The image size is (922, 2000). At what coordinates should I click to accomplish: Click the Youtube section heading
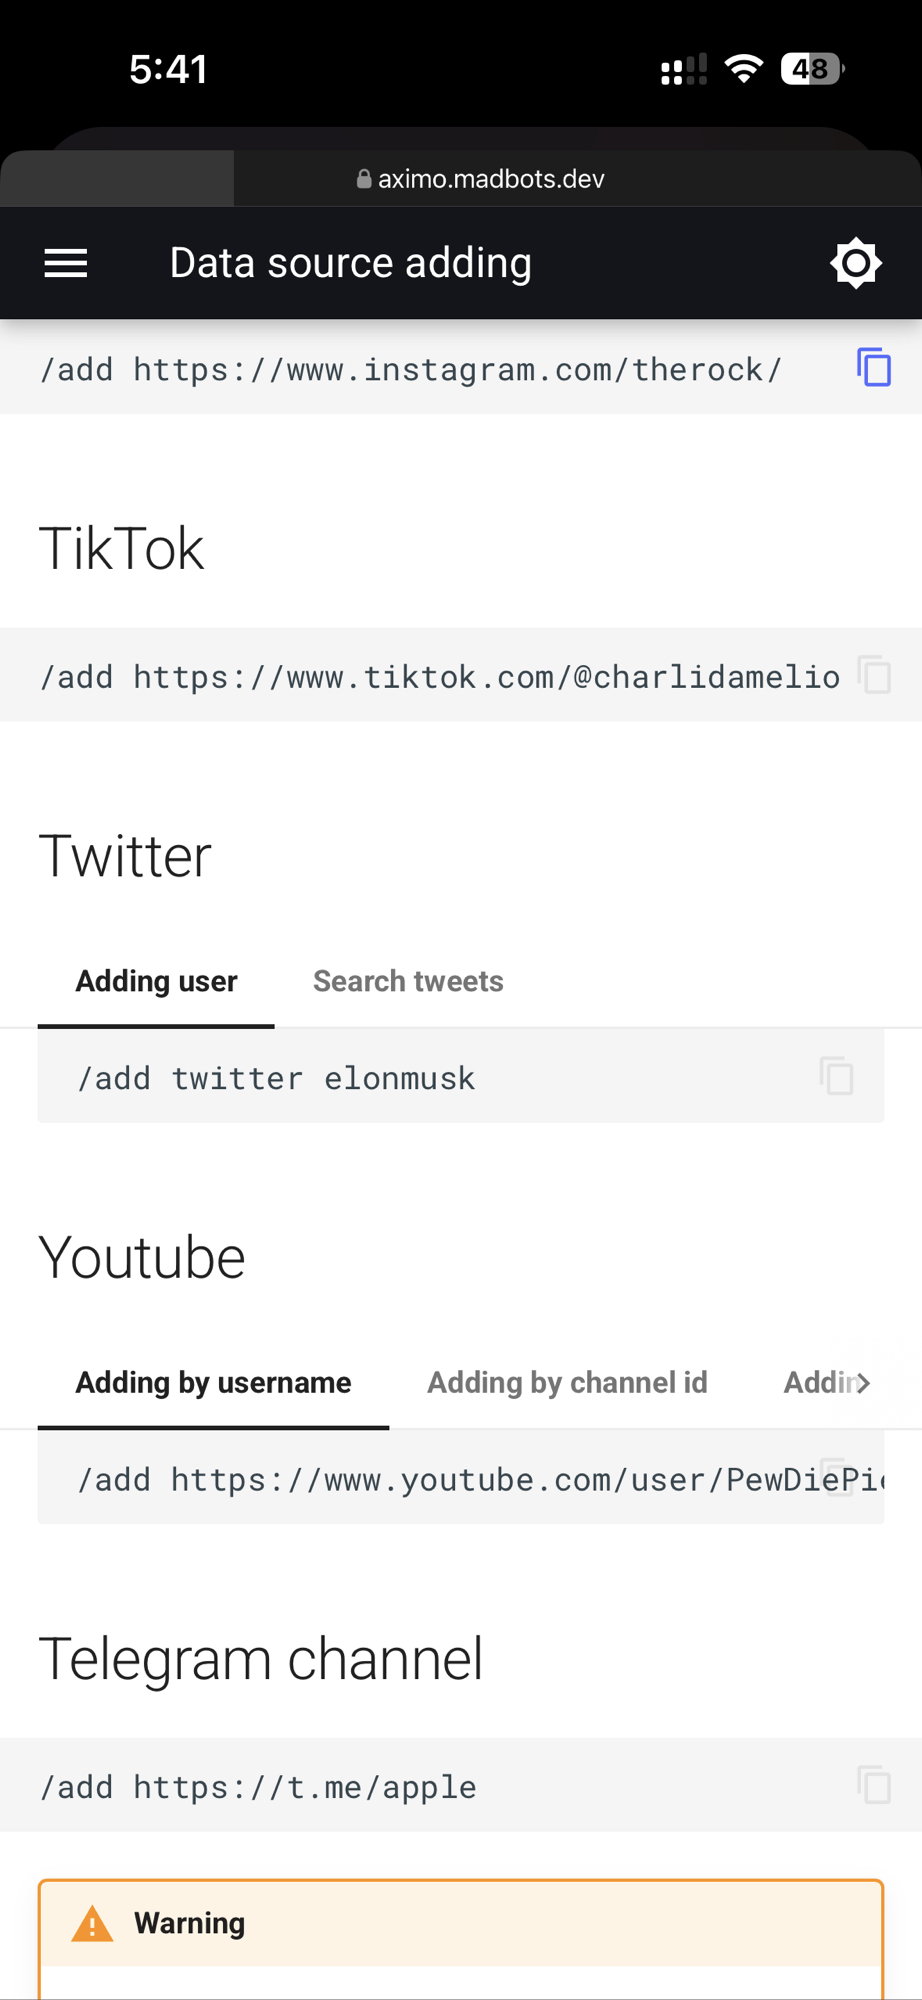pyautogui.click(x=142, y=1258)
